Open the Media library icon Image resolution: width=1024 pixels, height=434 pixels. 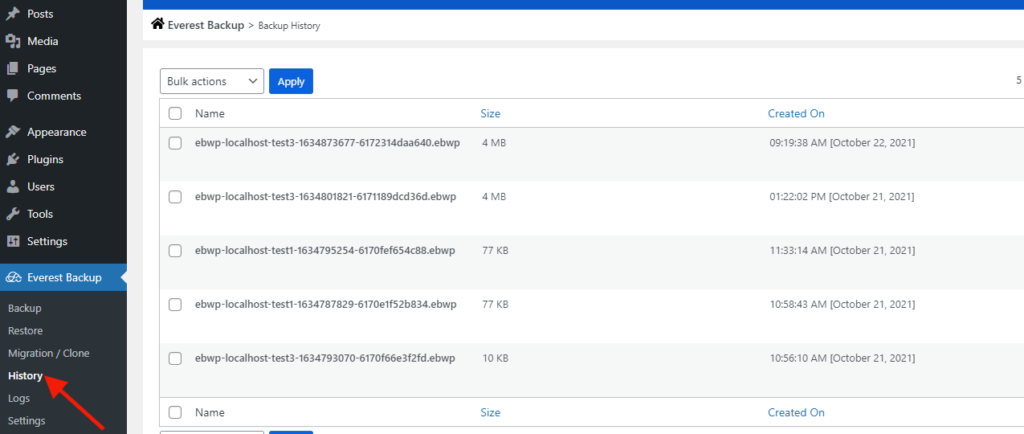pos(12,41)
